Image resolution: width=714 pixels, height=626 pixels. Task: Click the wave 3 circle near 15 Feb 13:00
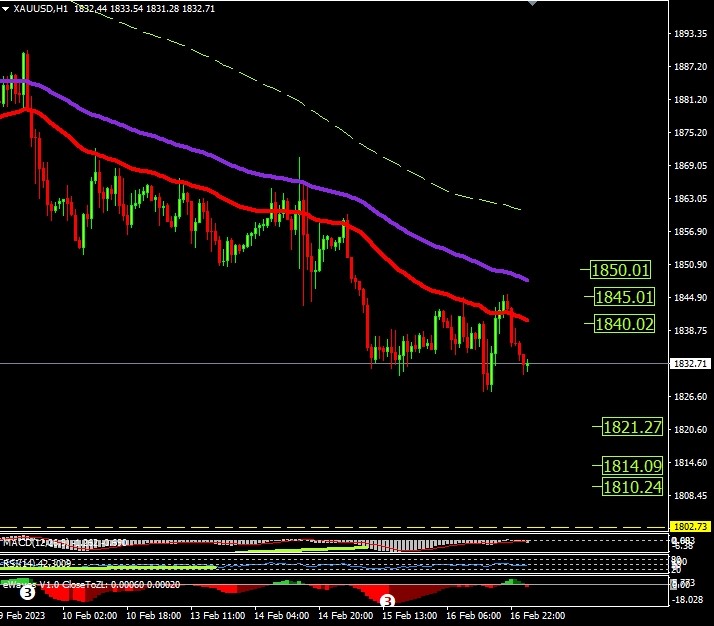[x=388, y=601]
